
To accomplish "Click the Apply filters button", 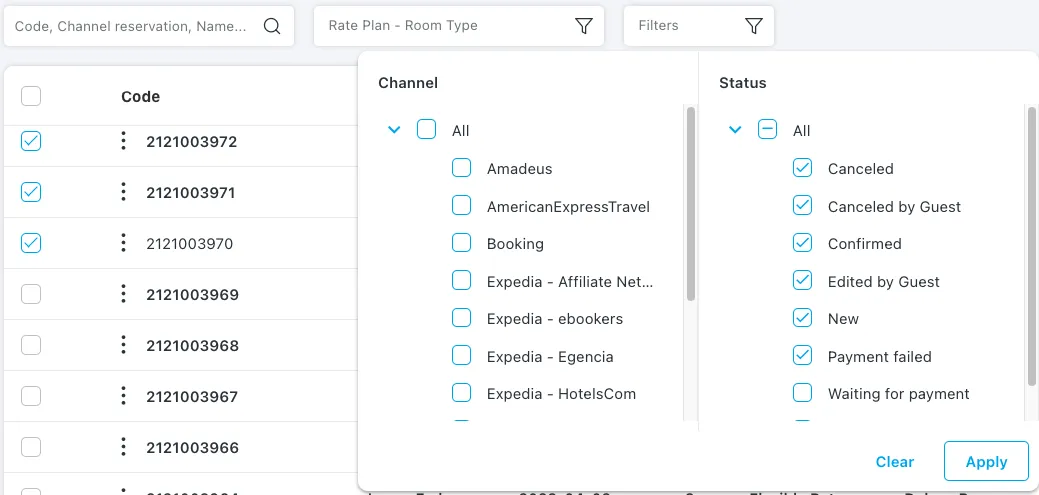I will [x=987, y=461].
